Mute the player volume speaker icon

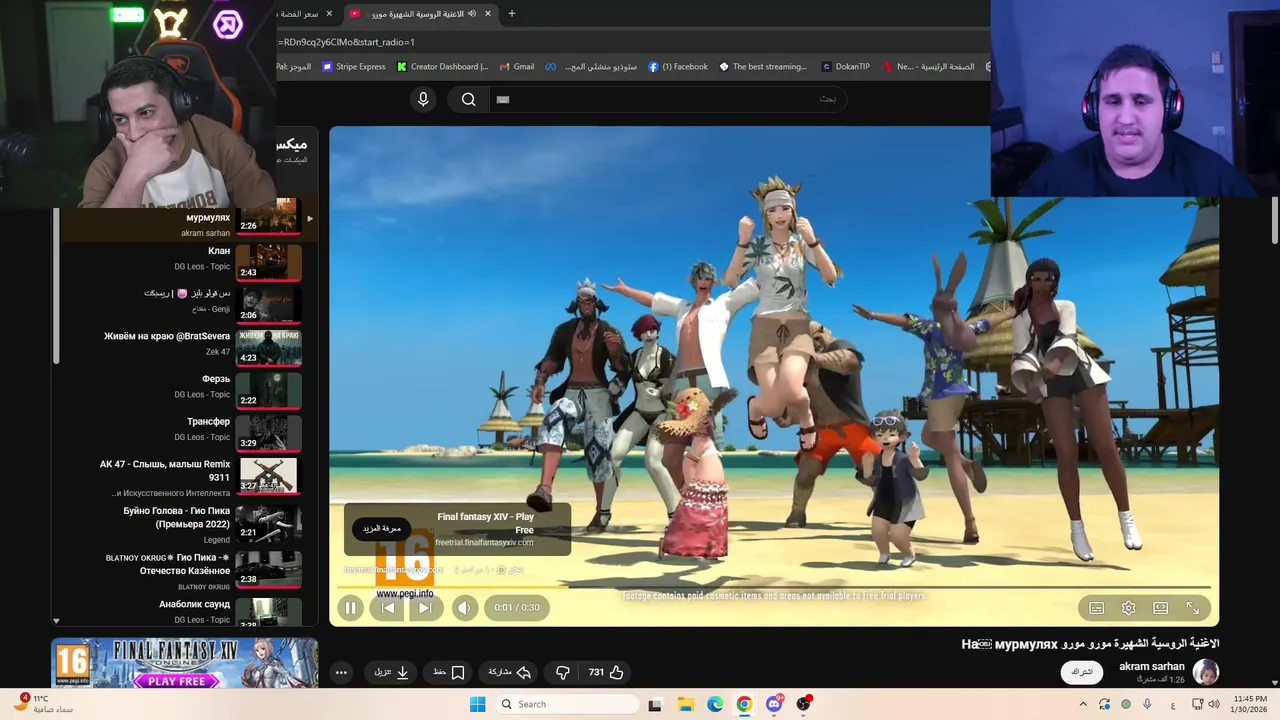tap(464, 607)
